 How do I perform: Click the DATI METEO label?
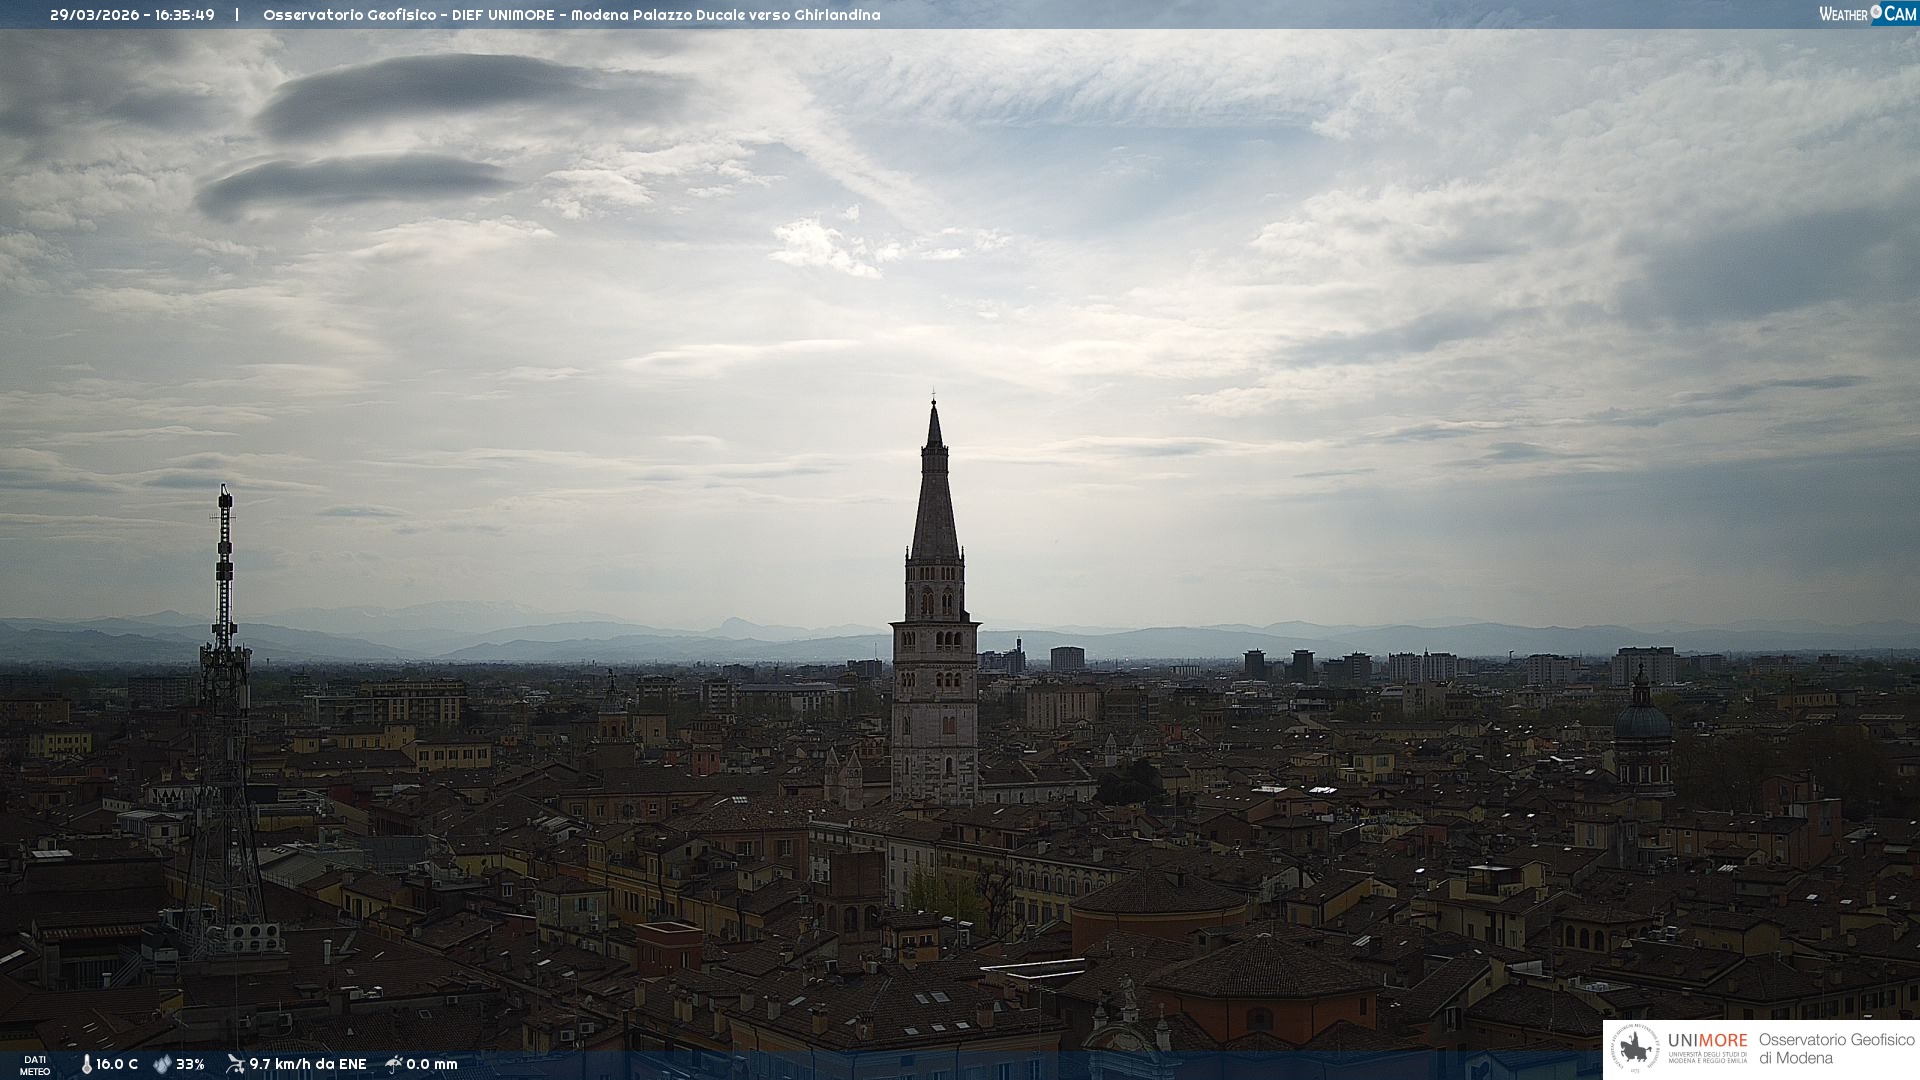(35, 1065)
